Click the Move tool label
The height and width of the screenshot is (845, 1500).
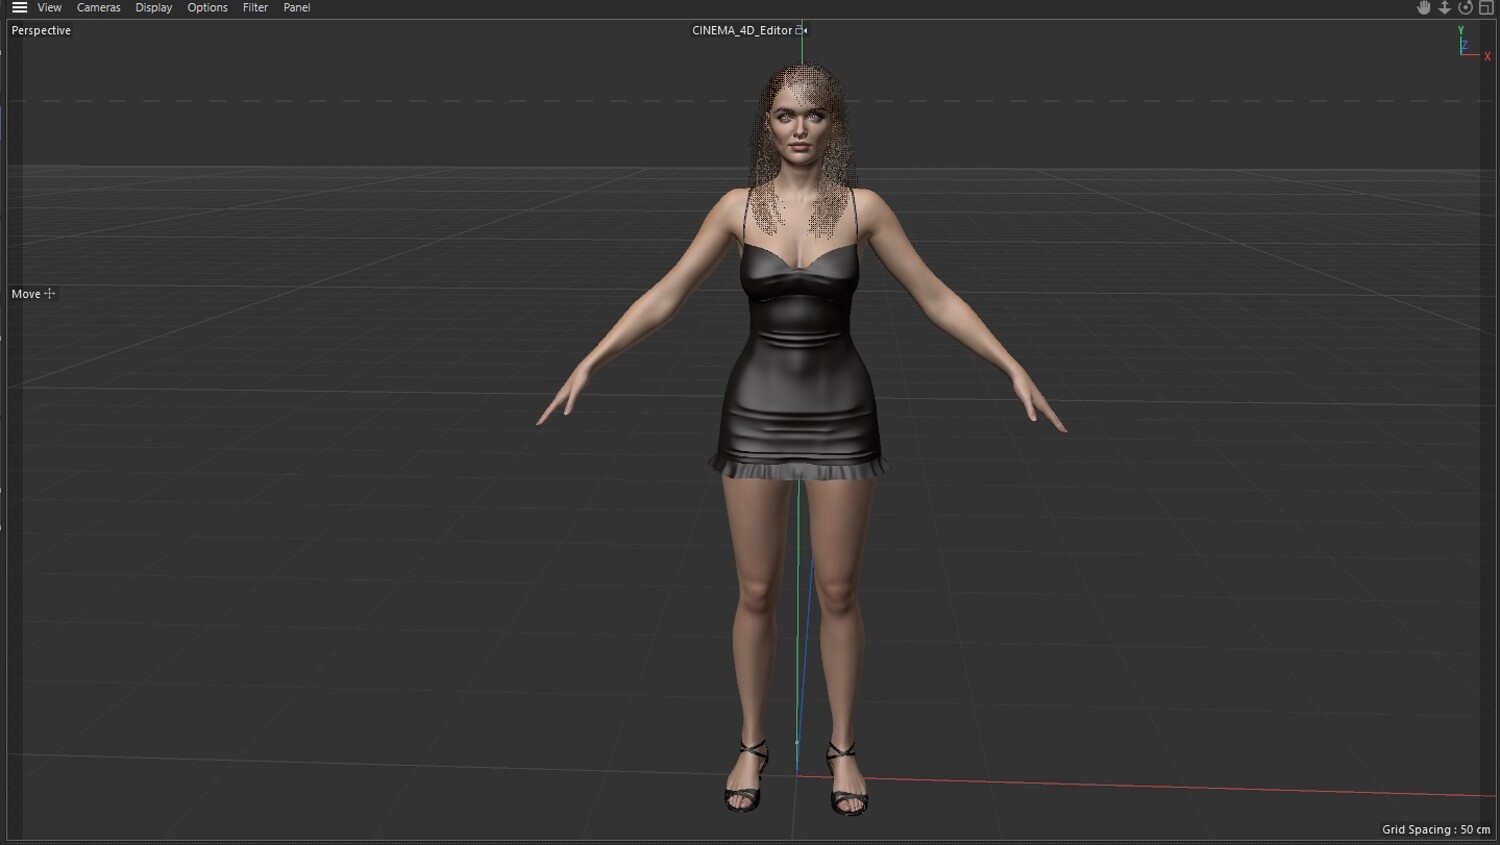26,294
